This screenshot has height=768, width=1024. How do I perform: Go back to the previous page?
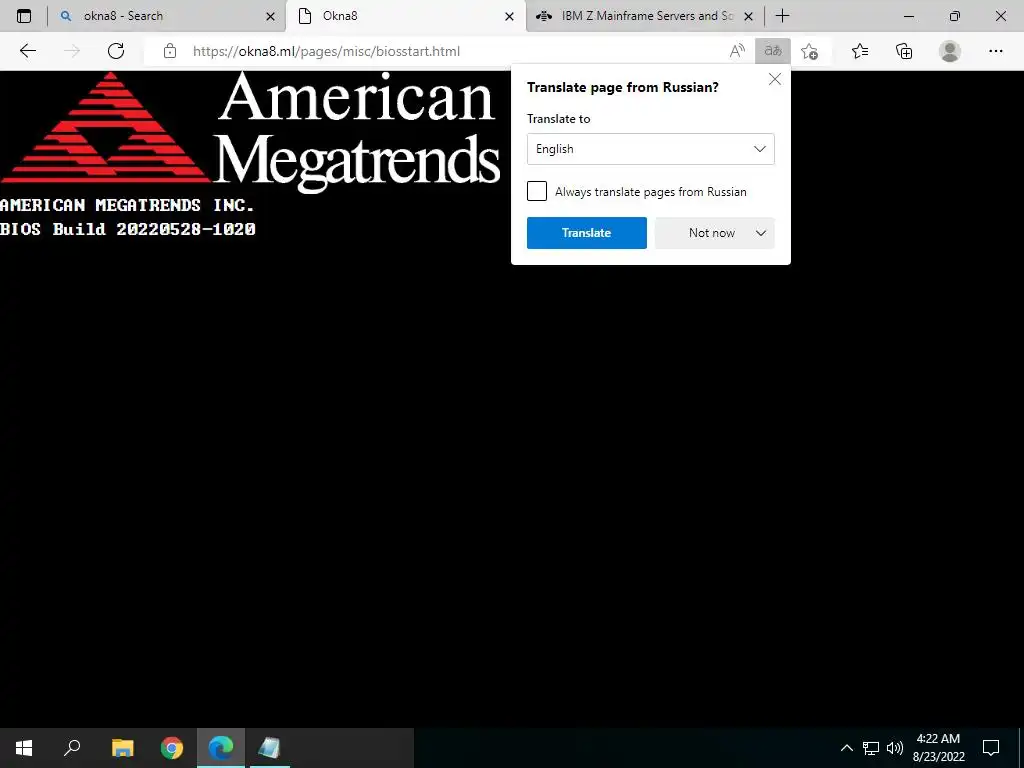point(27,51)
